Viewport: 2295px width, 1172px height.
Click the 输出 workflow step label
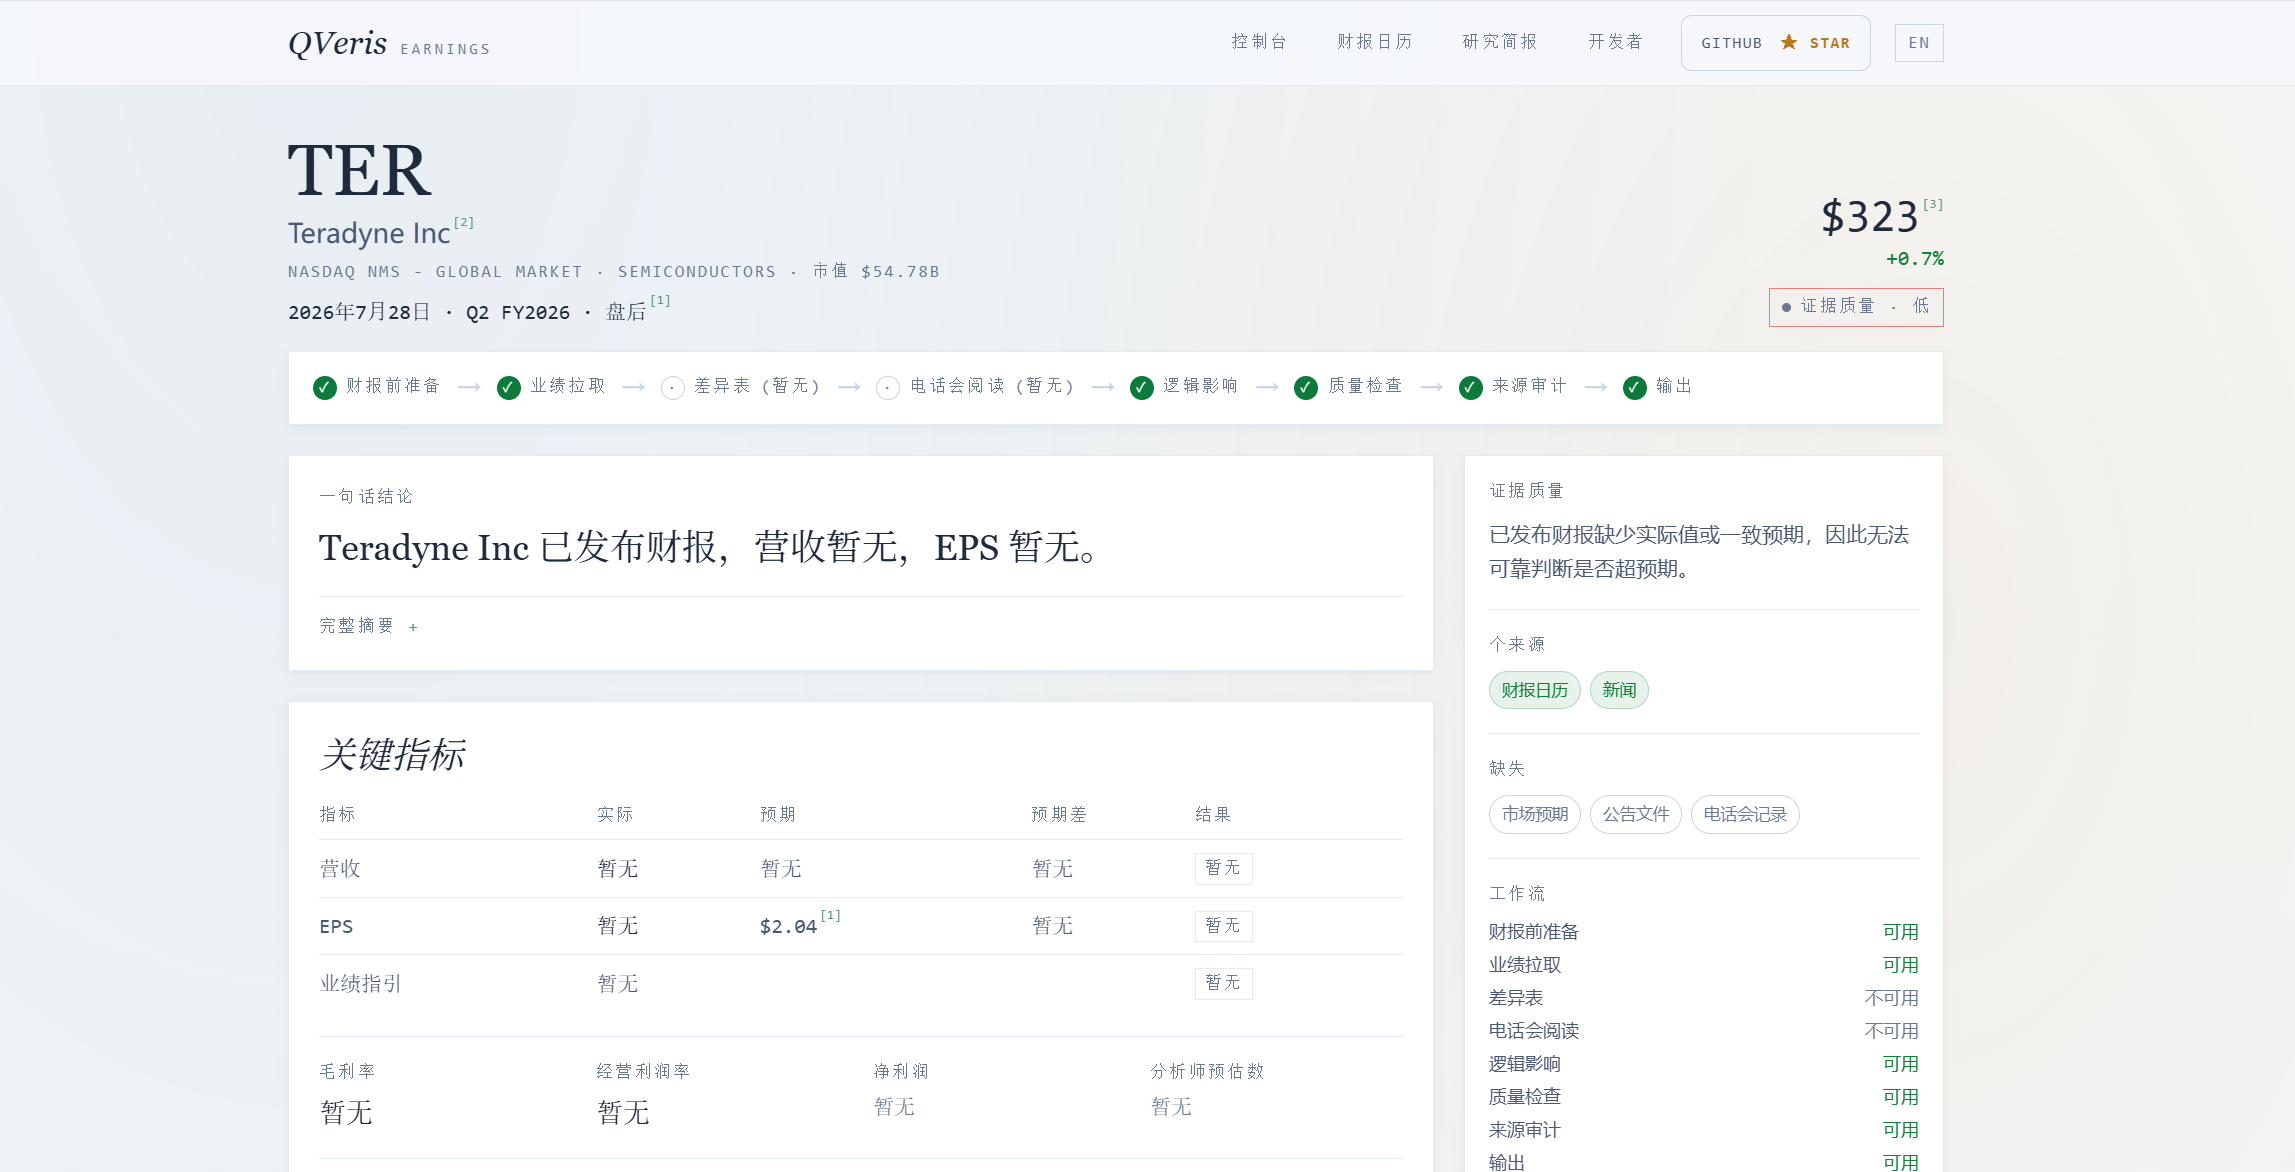1674,386
